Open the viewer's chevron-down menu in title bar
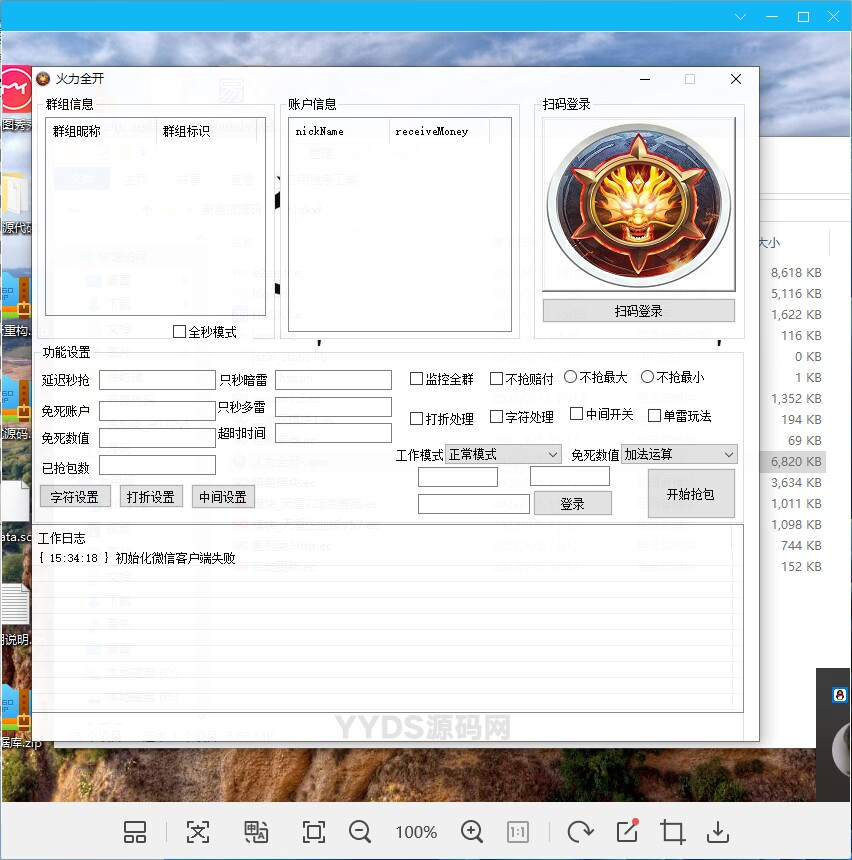The width and height of the screenshot is (852, 860). pos(741,16)
